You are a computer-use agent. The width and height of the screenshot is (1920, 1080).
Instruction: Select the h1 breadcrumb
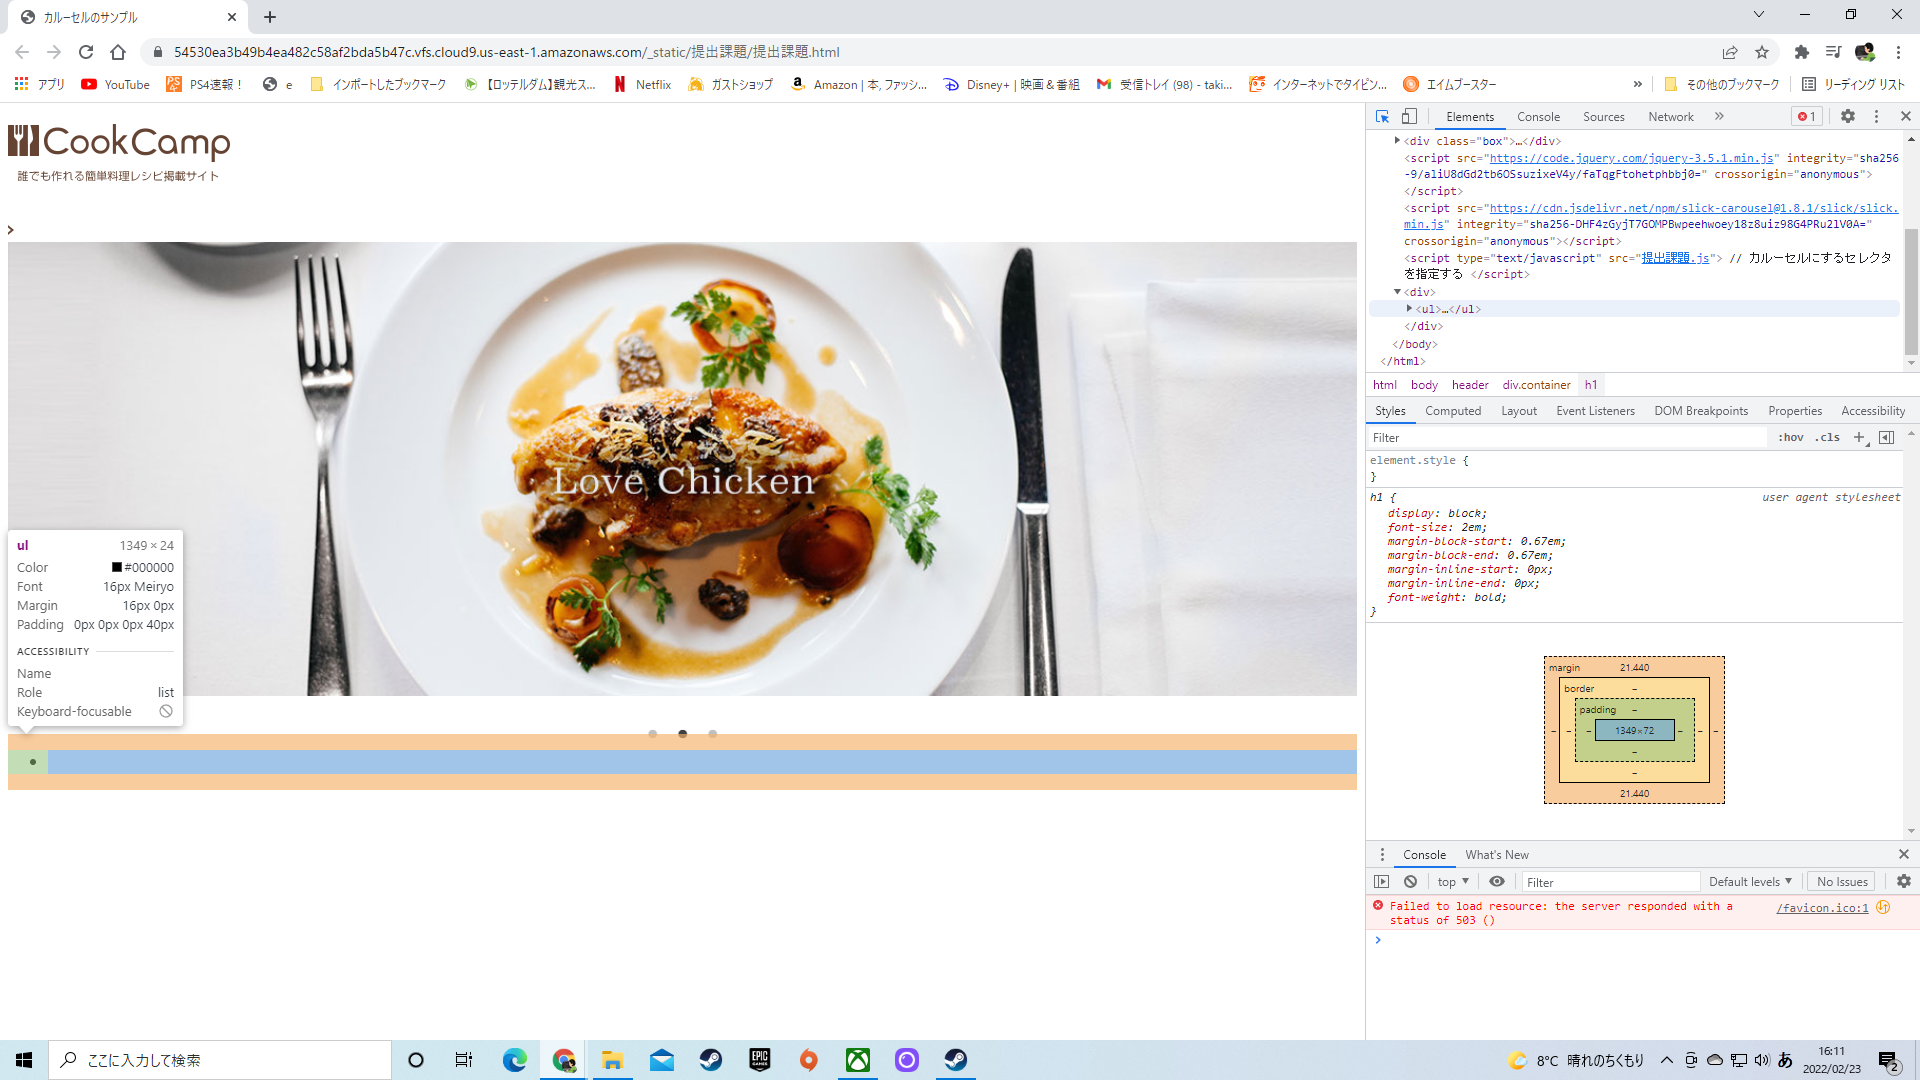(x=1591, y=385)
